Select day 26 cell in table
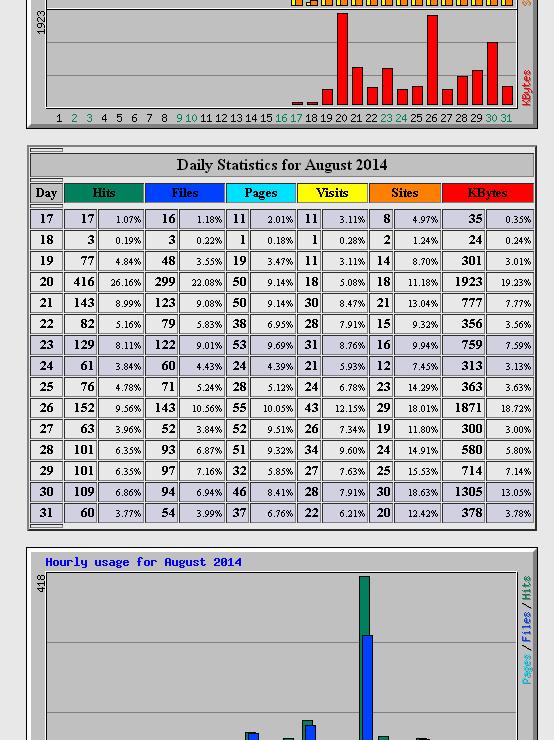This screenshot has height=740, width=554. (46, 408)
